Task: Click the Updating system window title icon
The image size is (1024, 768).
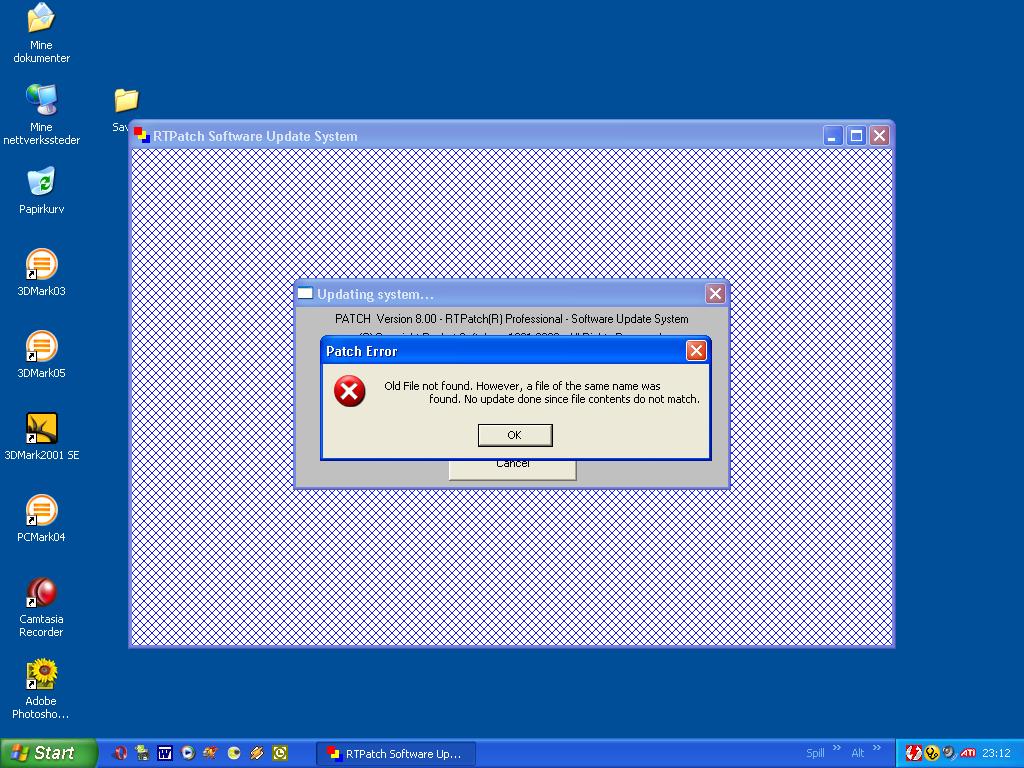Action: (305, 293)
